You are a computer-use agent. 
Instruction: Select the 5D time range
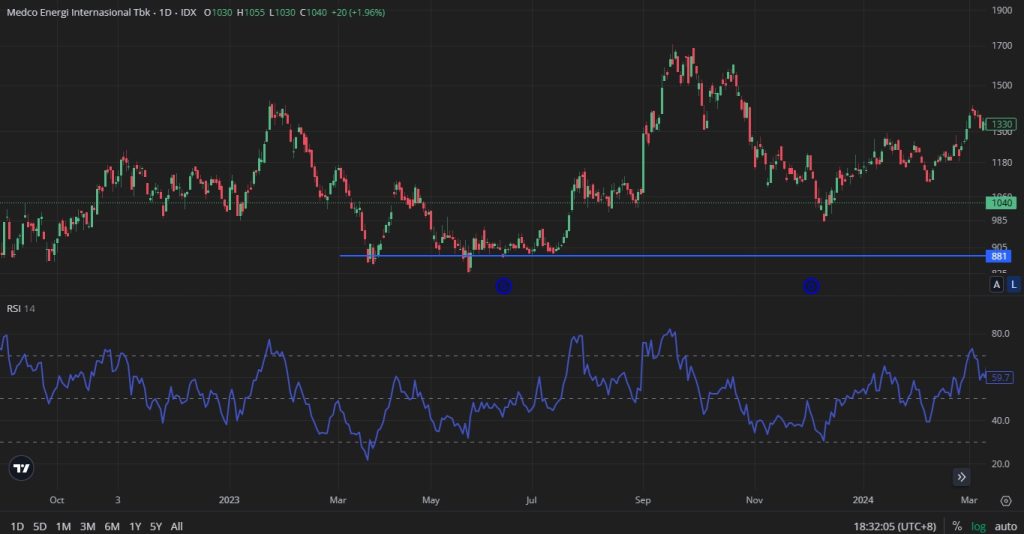click(40, 526)
